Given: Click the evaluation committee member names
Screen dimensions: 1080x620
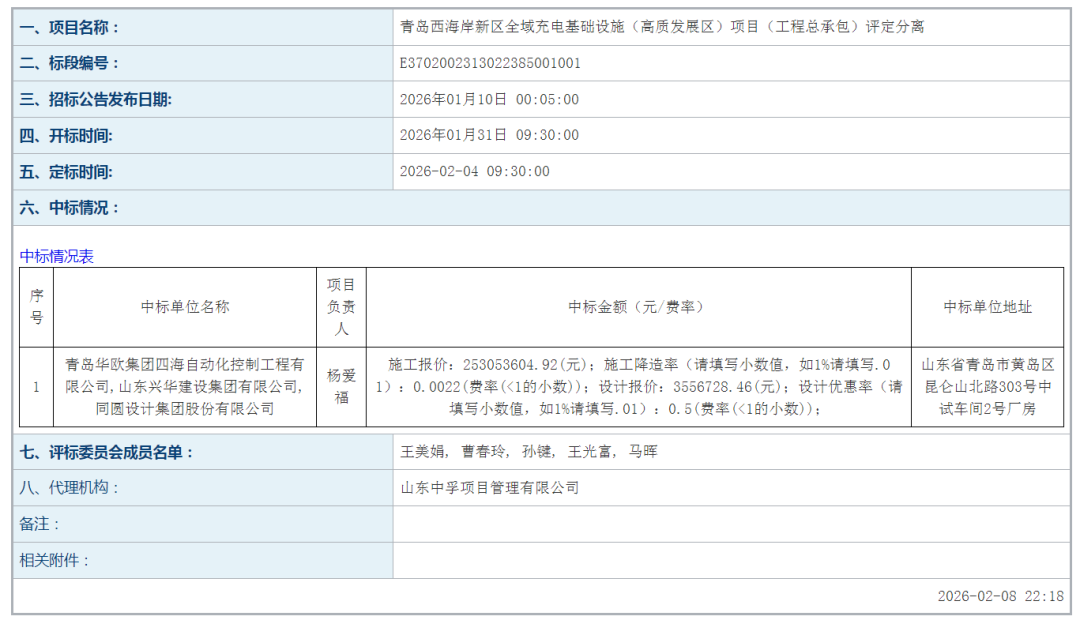Looking at the screenshot, I should click(x=529, y=452).
